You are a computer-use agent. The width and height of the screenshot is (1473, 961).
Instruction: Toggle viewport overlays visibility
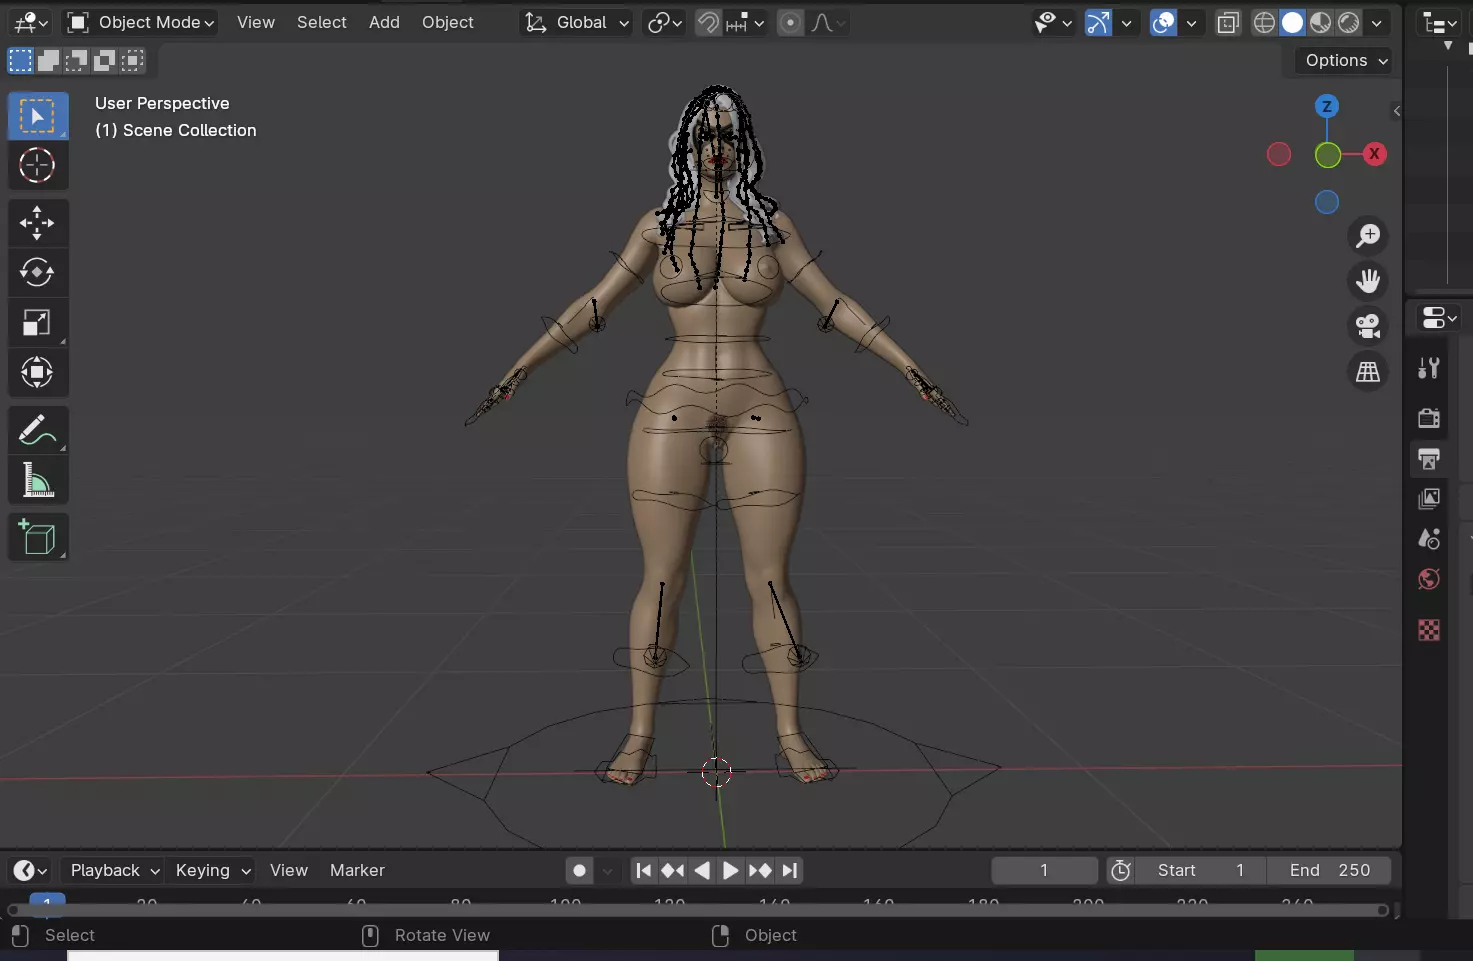point(1164,22)
